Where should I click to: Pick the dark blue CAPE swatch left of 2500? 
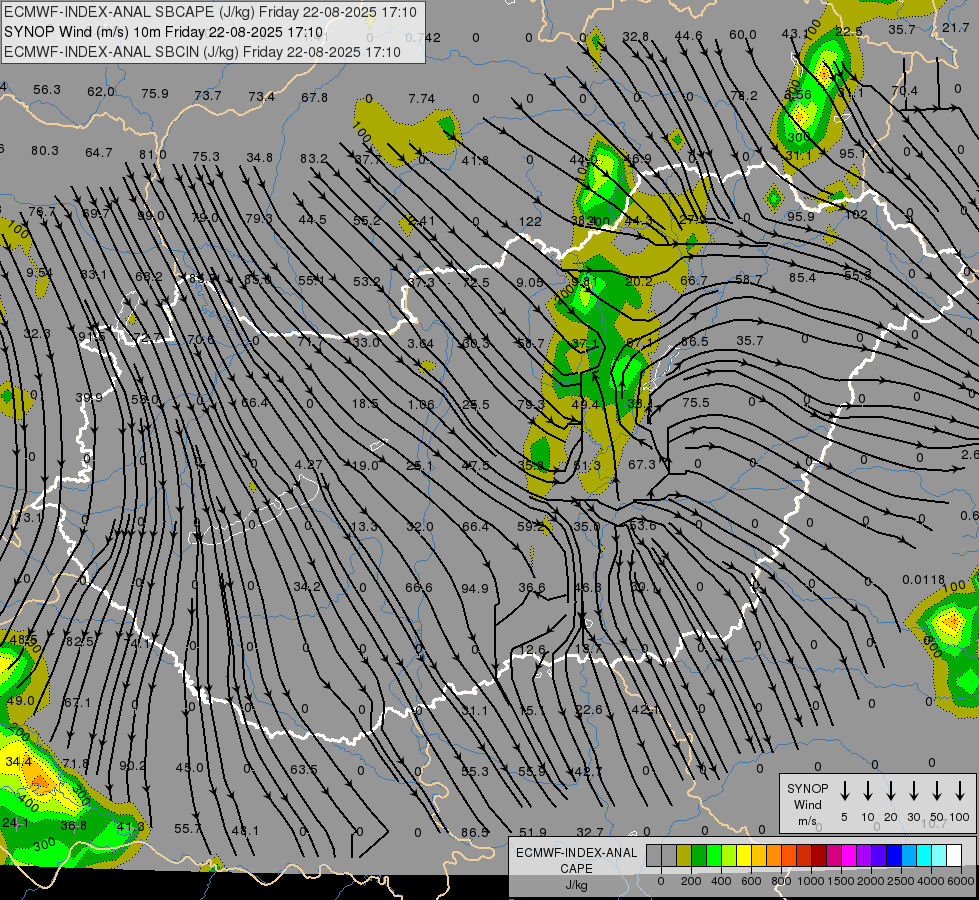tap(894, 856)
